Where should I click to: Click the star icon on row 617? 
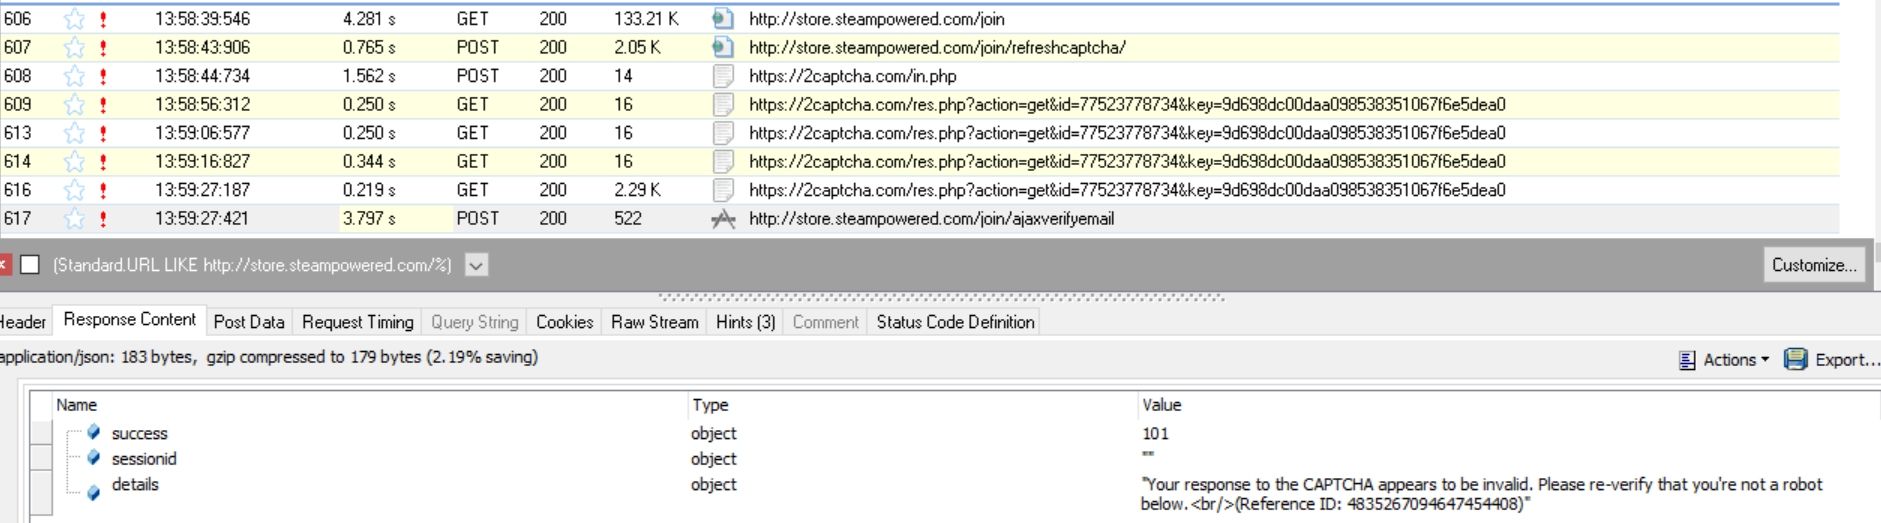[74, 219]
